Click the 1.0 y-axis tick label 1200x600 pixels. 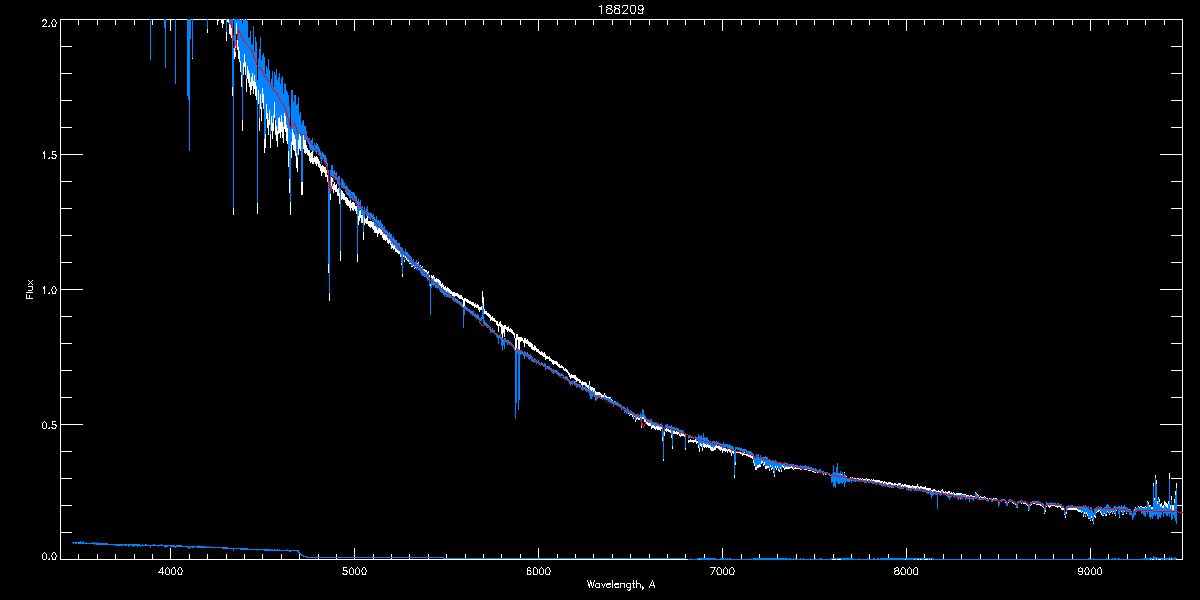[48, 290]
